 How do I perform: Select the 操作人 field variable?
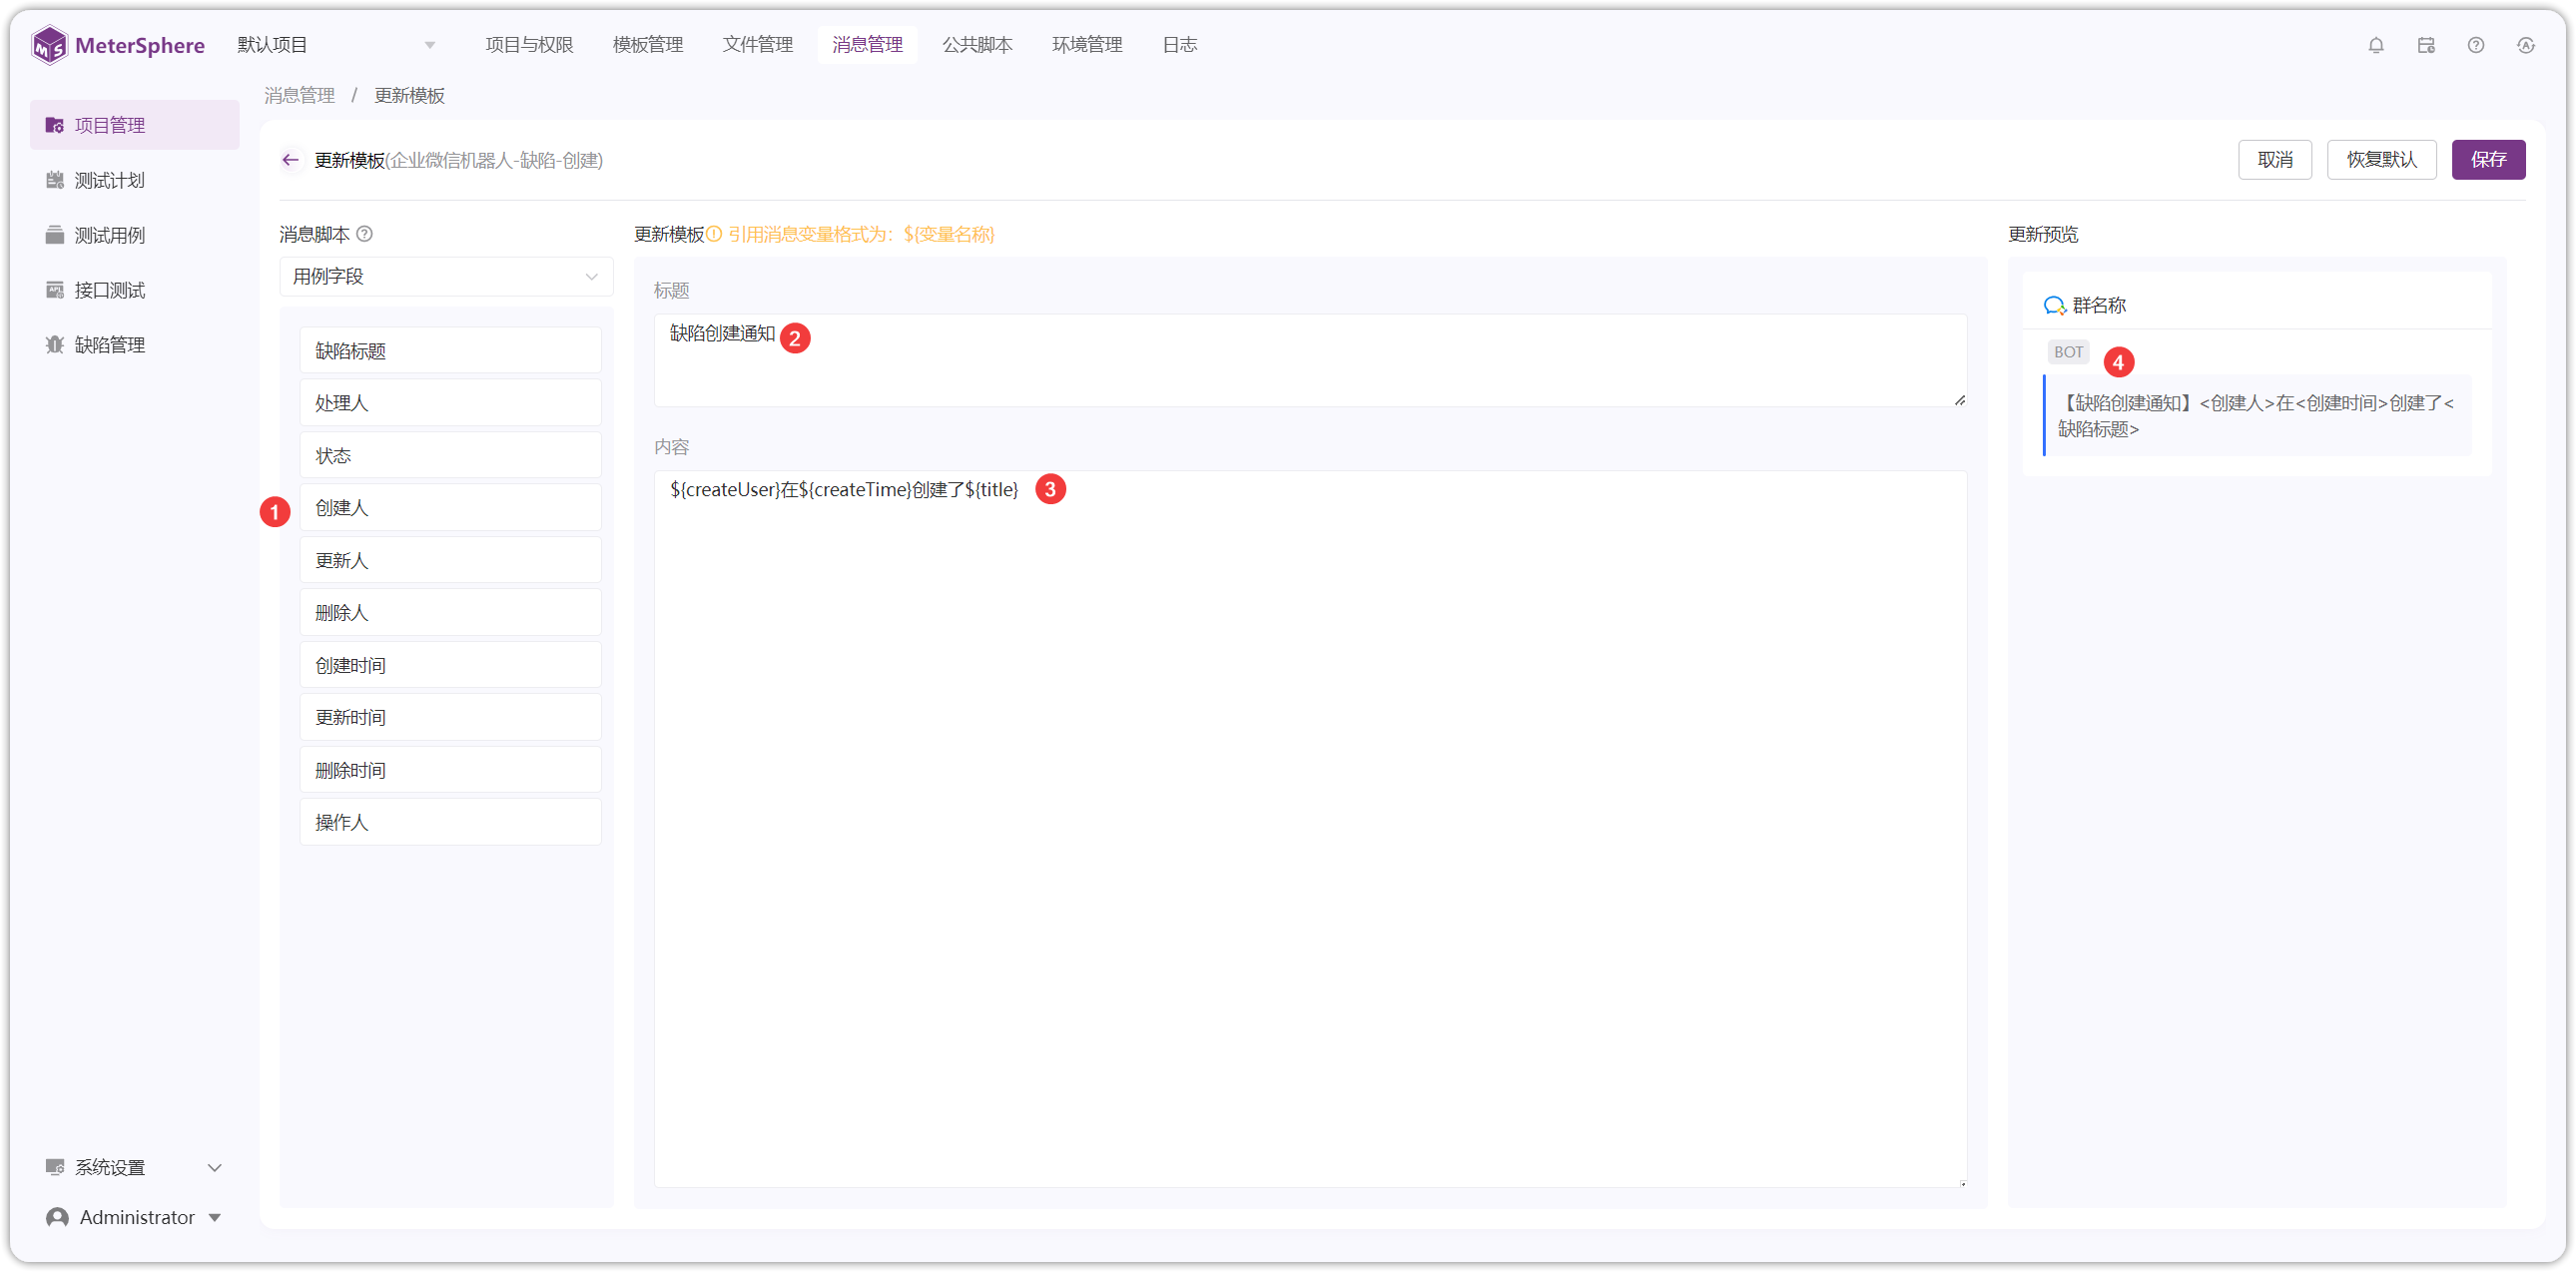450,822
